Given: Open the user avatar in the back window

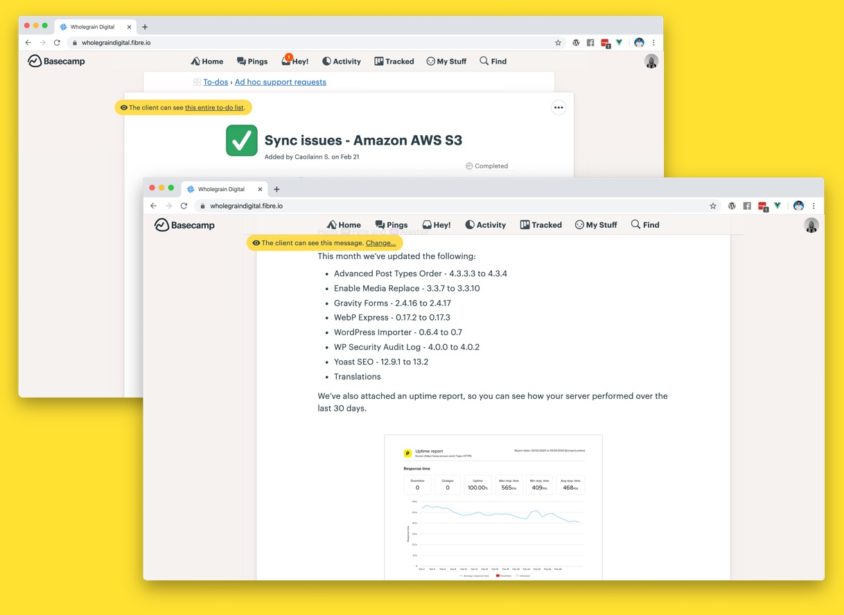Looking at the screenshot, I should (x=651, y=61).
